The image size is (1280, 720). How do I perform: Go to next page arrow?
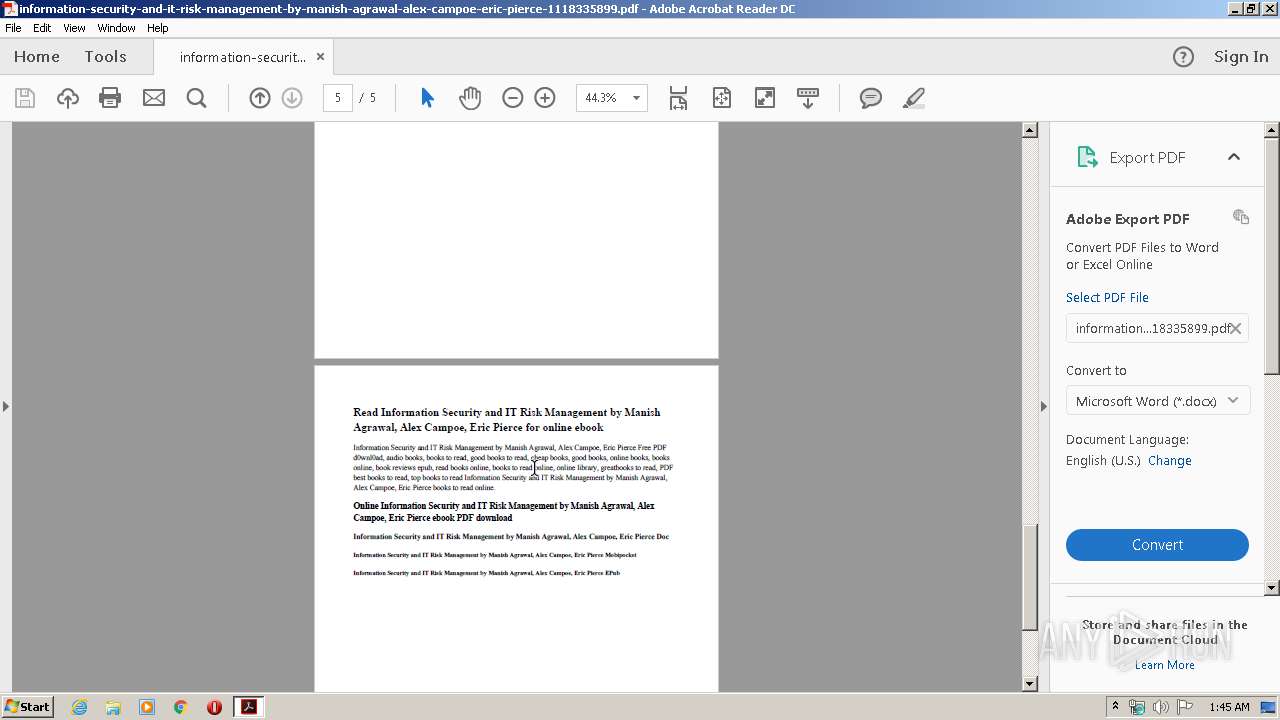point(292,98)
